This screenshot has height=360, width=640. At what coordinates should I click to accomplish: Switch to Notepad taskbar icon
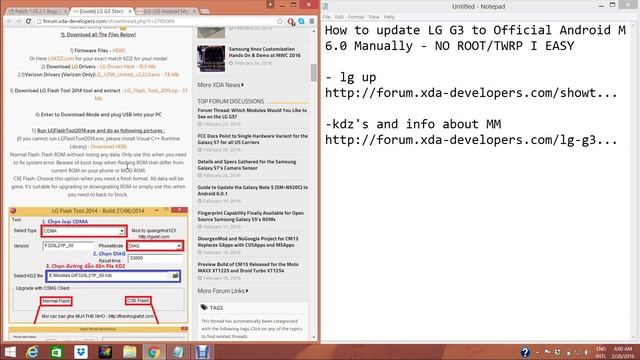click(x=178, y=352)
